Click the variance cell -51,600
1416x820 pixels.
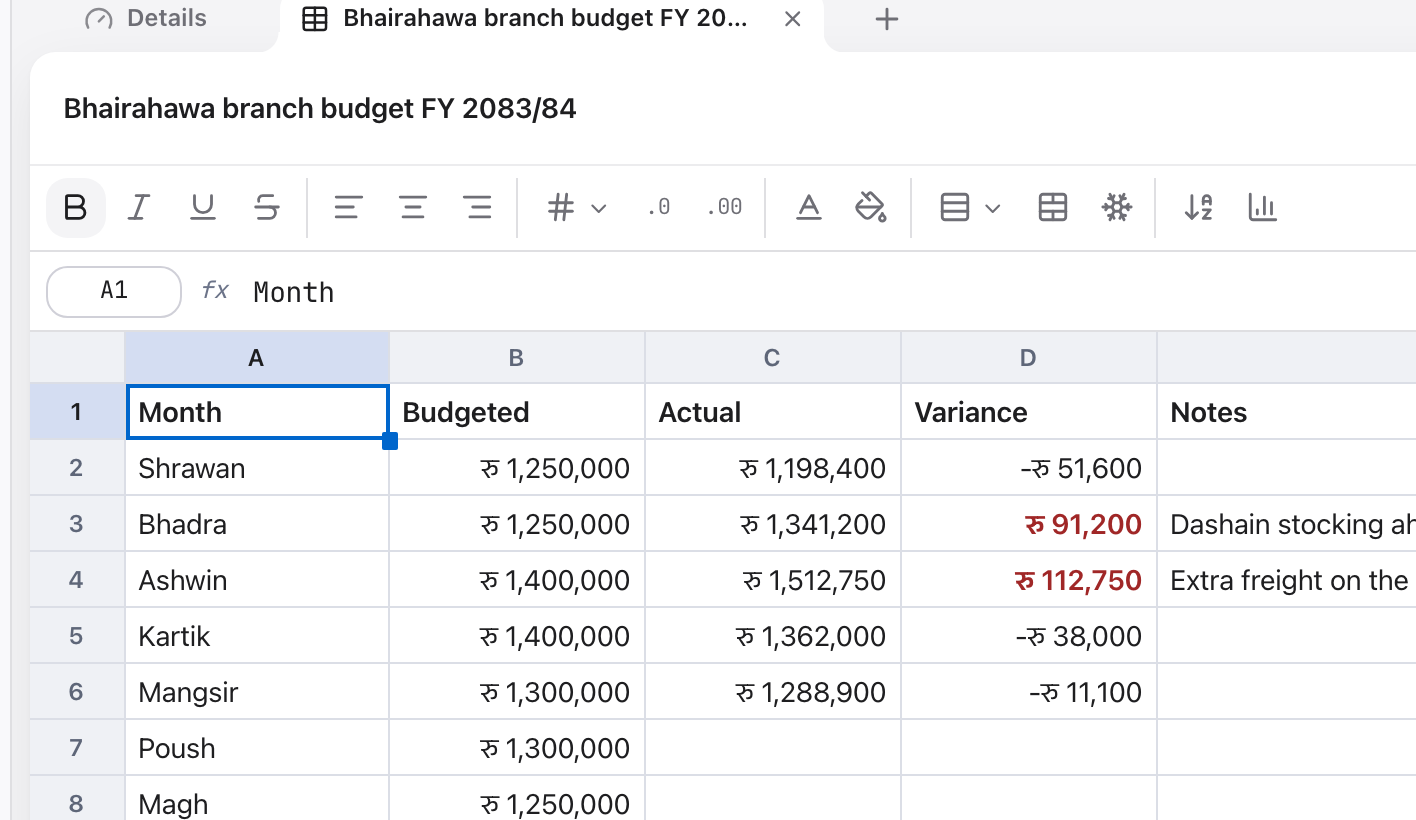coord(1029,468)
